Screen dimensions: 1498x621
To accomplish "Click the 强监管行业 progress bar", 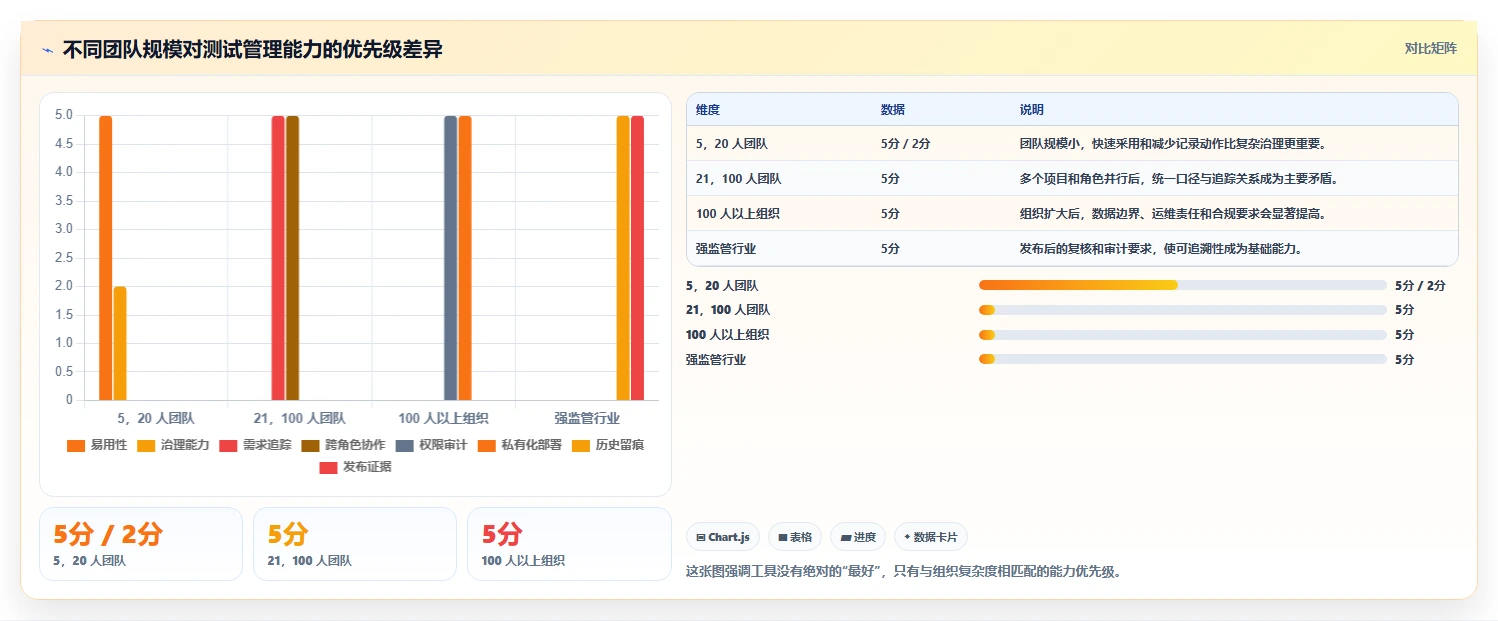I will (x=1183, y=359).
